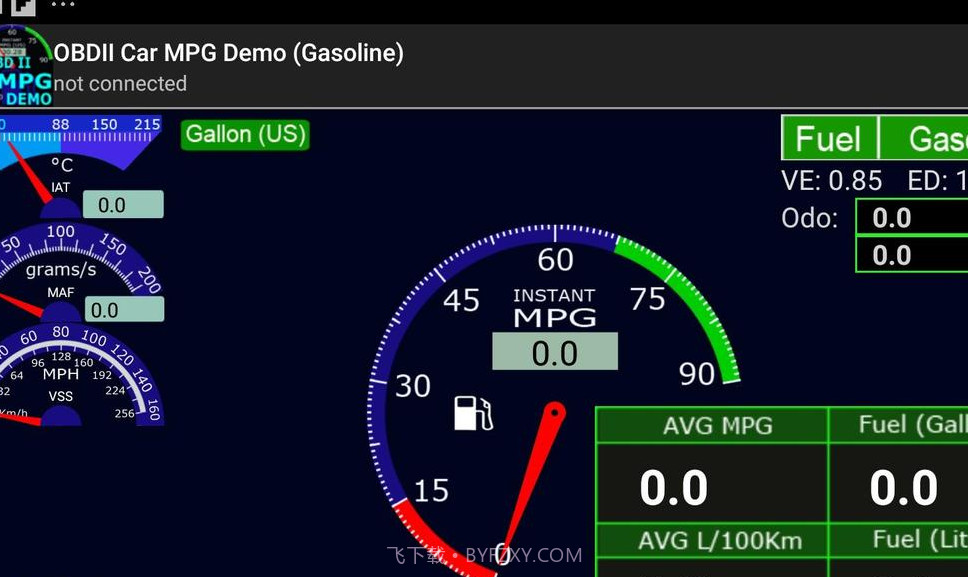Toggle the Fuel type button

pyautogui.click(x=829, y=138)
